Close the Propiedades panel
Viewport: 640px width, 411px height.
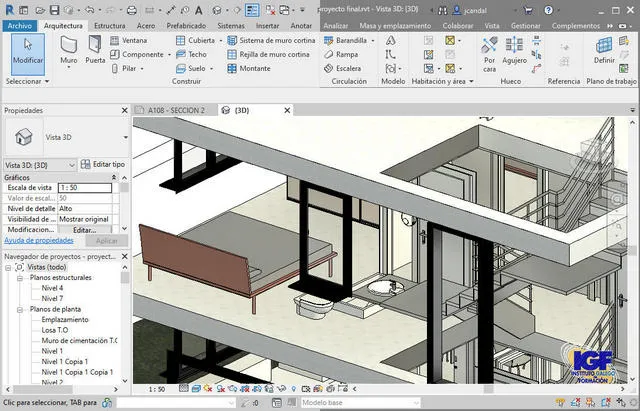pyautogui.click(x=124, y=110)
